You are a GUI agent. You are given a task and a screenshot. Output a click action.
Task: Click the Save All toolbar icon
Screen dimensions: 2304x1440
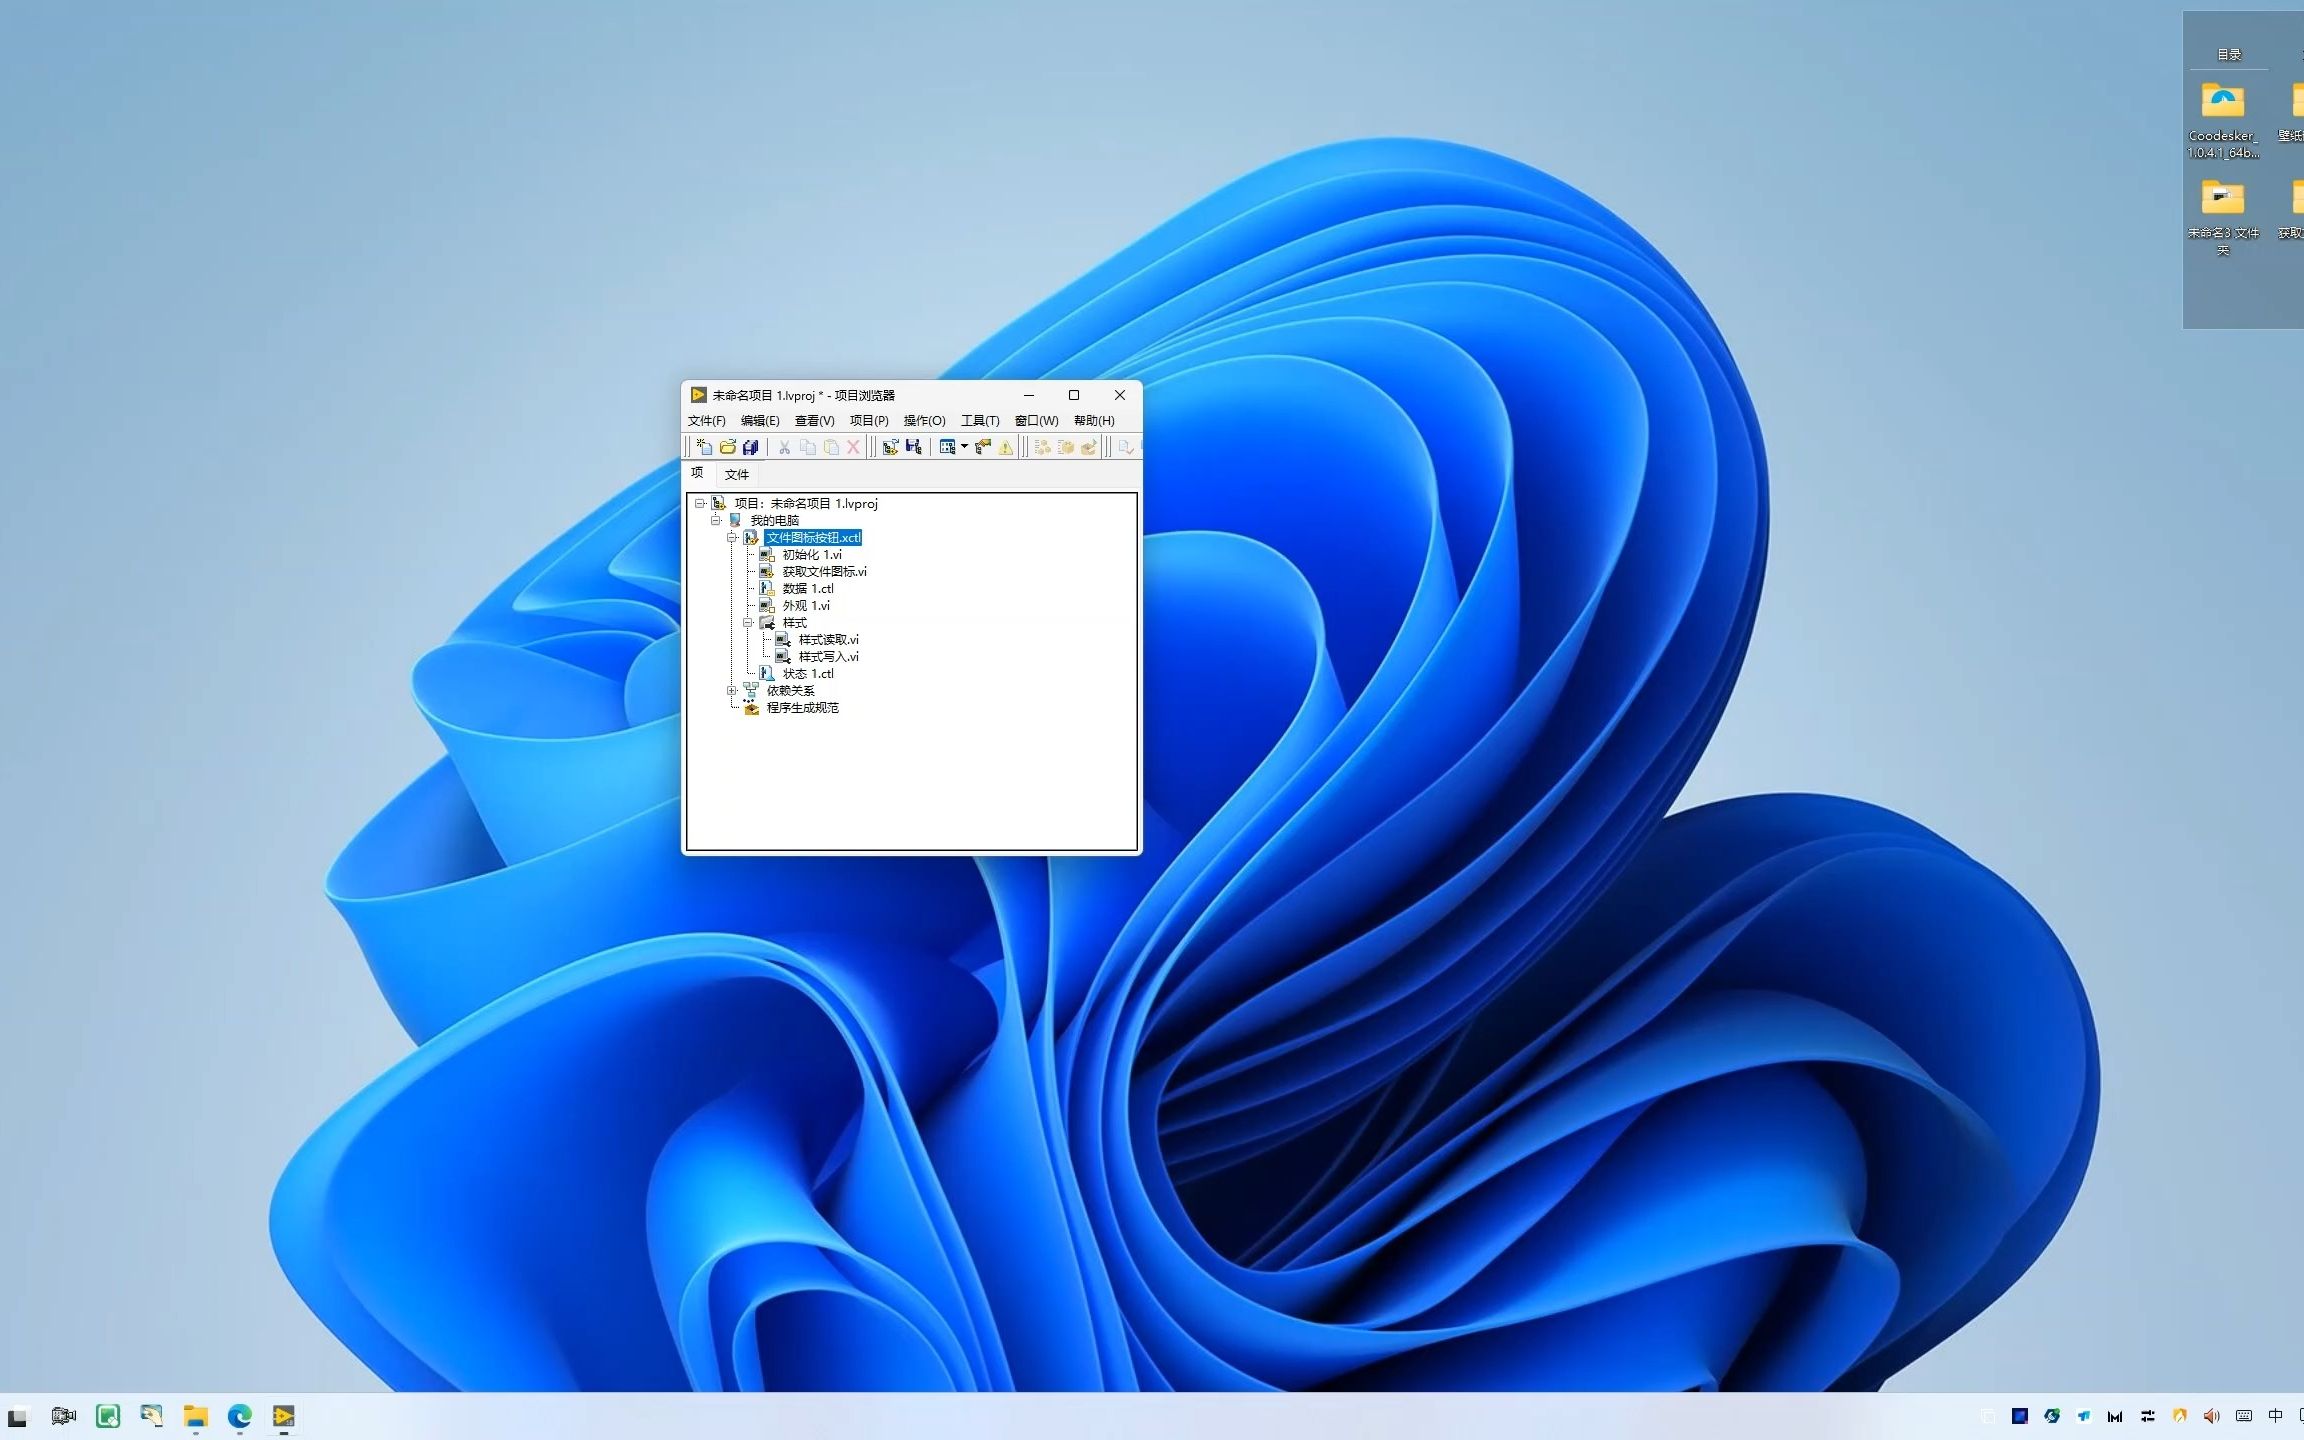pyautogui.click(x=750, y=447)
